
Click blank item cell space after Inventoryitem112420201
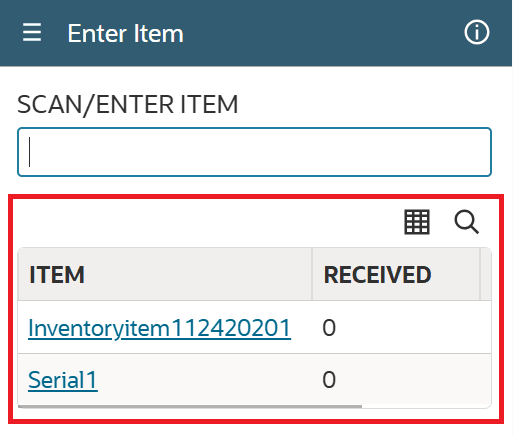[301, 328]
